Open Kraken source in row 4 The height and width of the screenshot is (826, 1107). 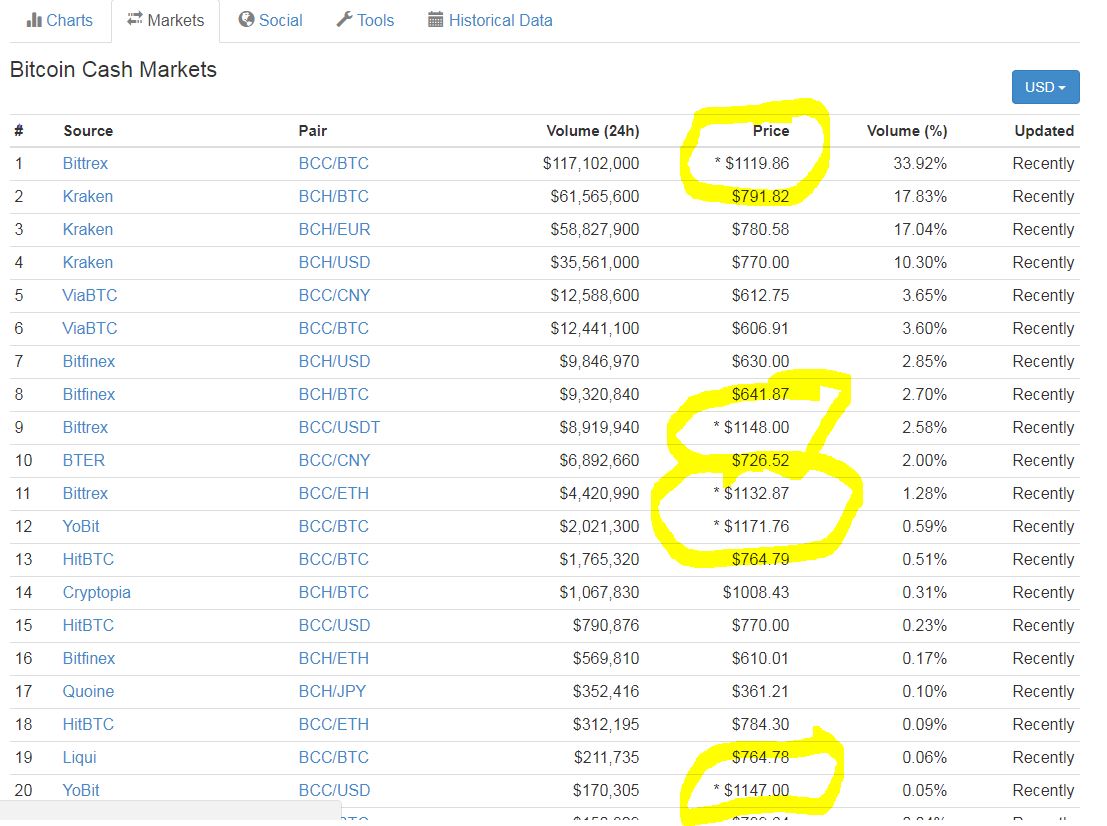pos(88,263)
